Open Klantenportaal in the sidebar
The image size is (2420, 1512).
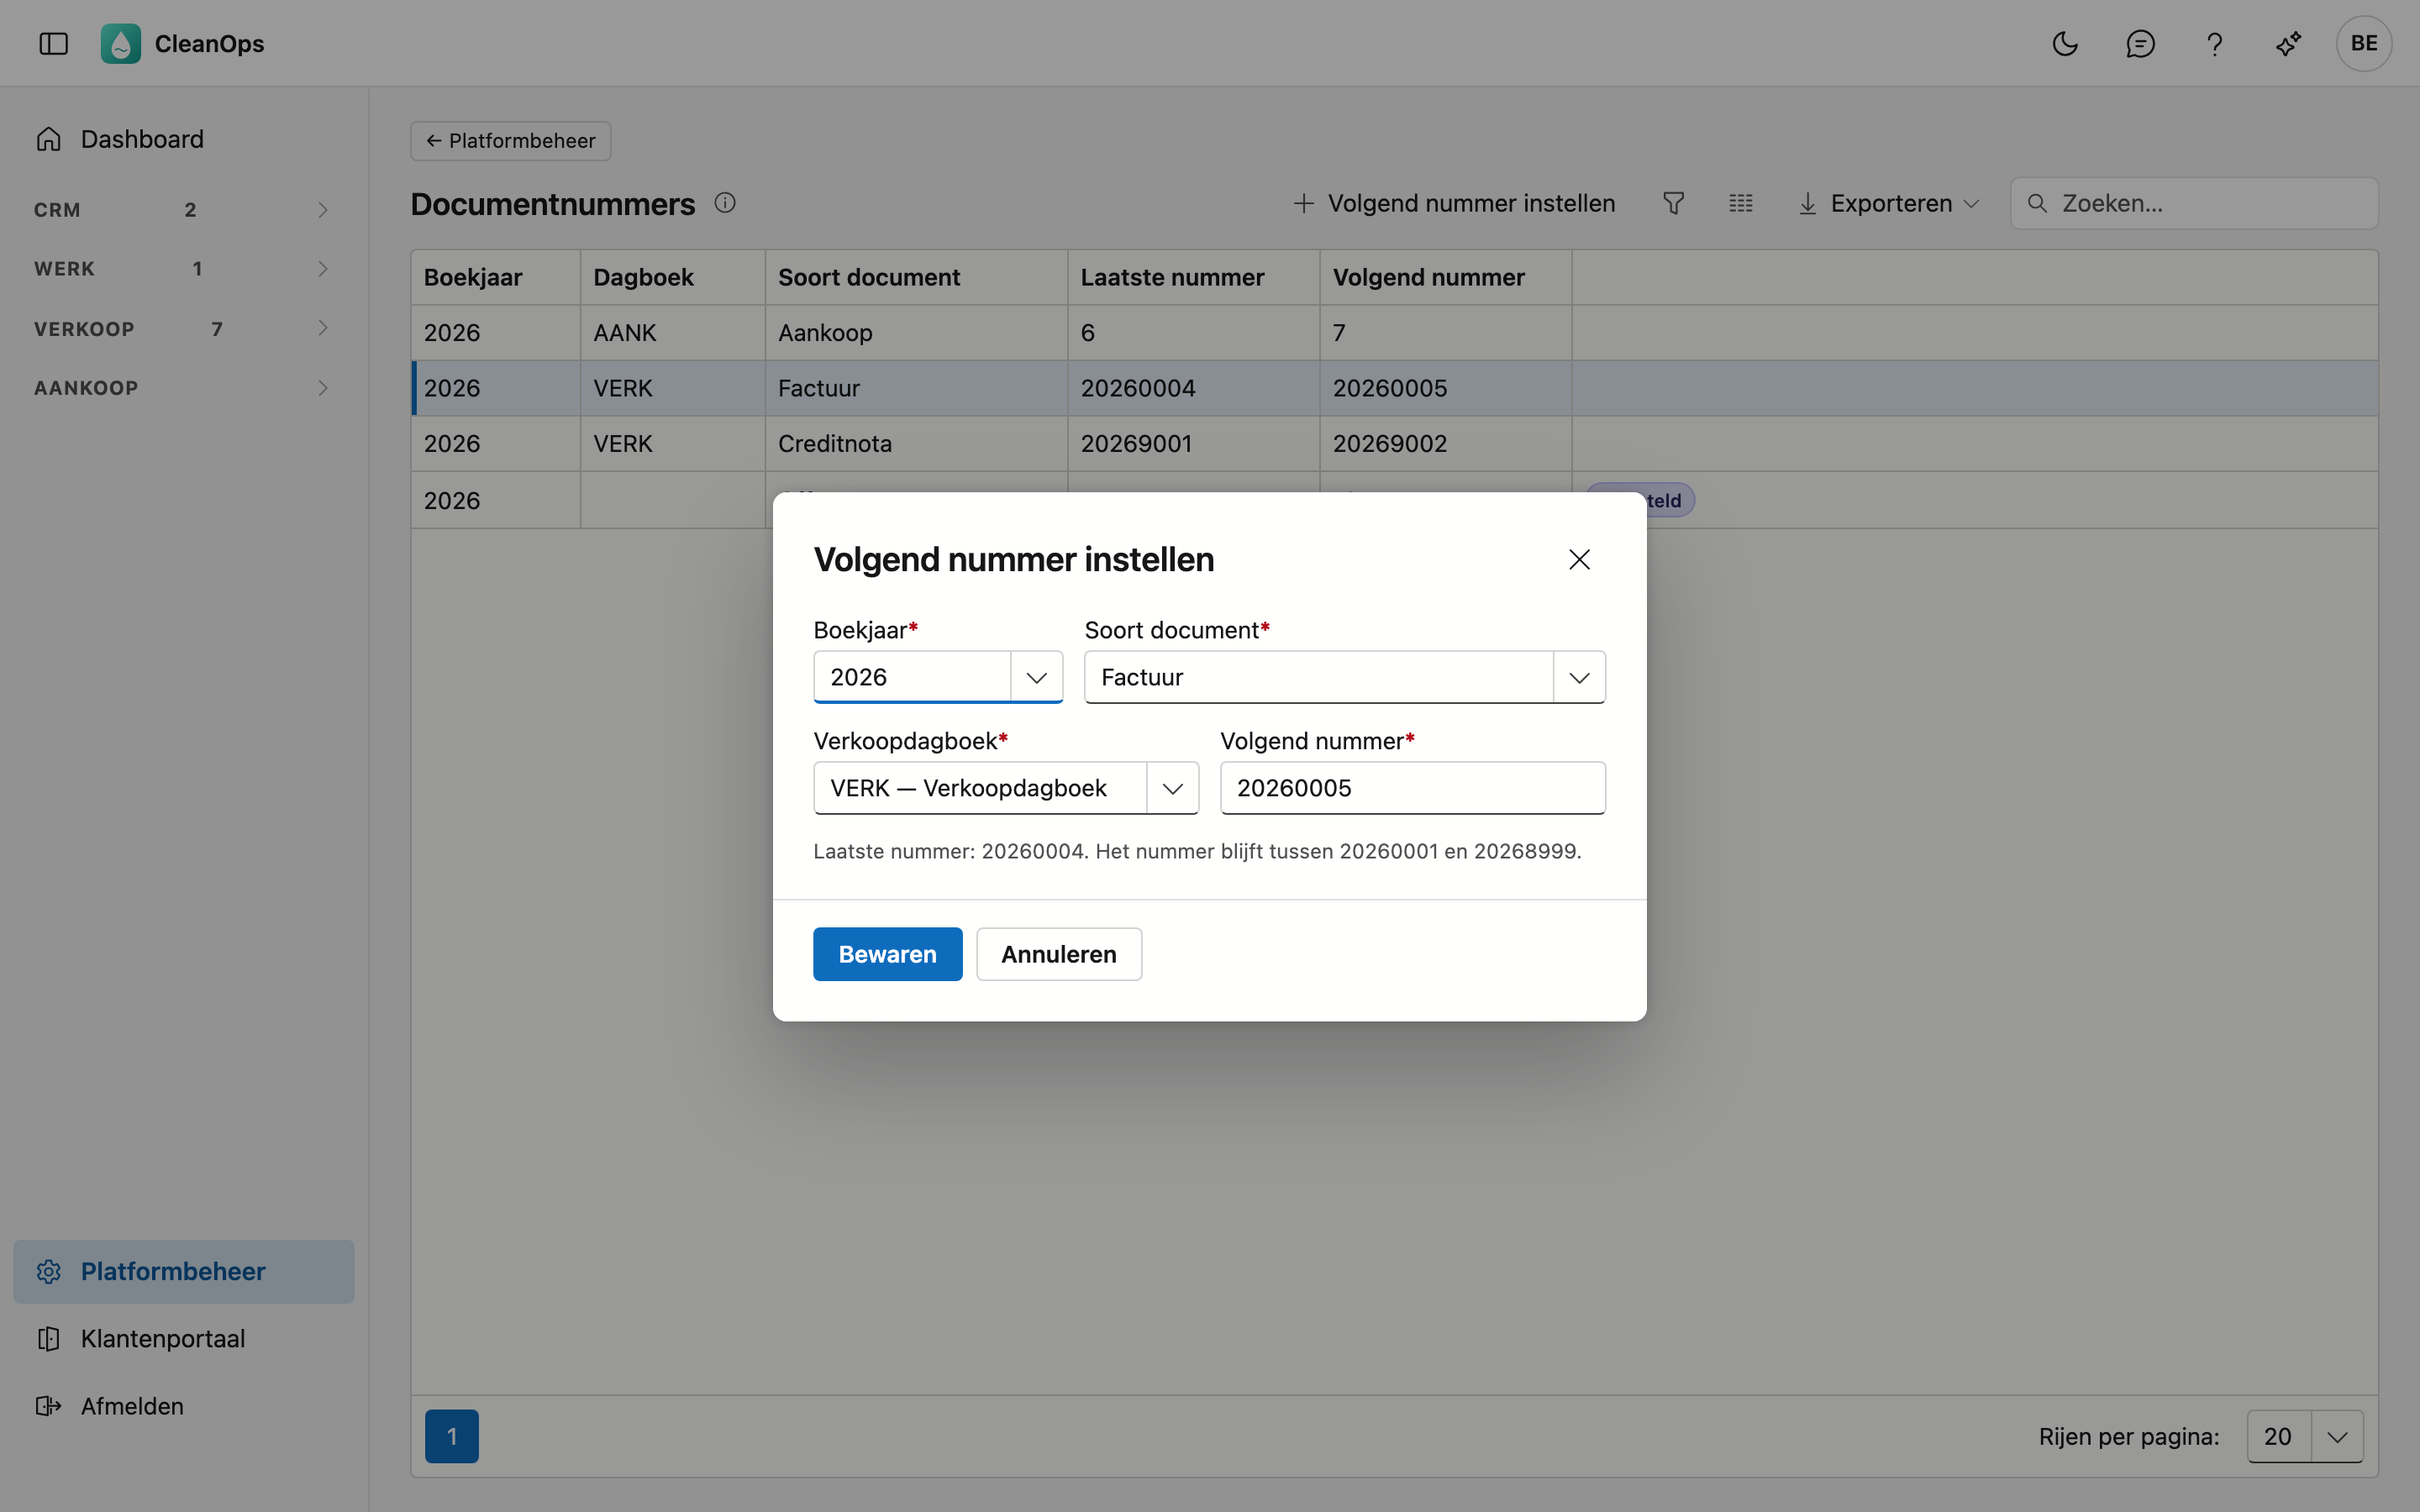click(x=184, y=1338)
